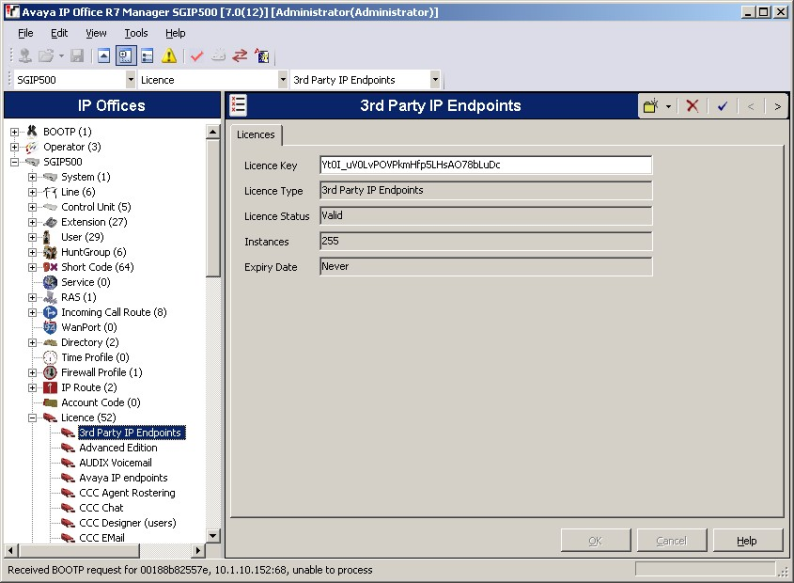This screenshot has height=583, width=794.
Task: Click the Help button
Action: click(x=747, y=541)
